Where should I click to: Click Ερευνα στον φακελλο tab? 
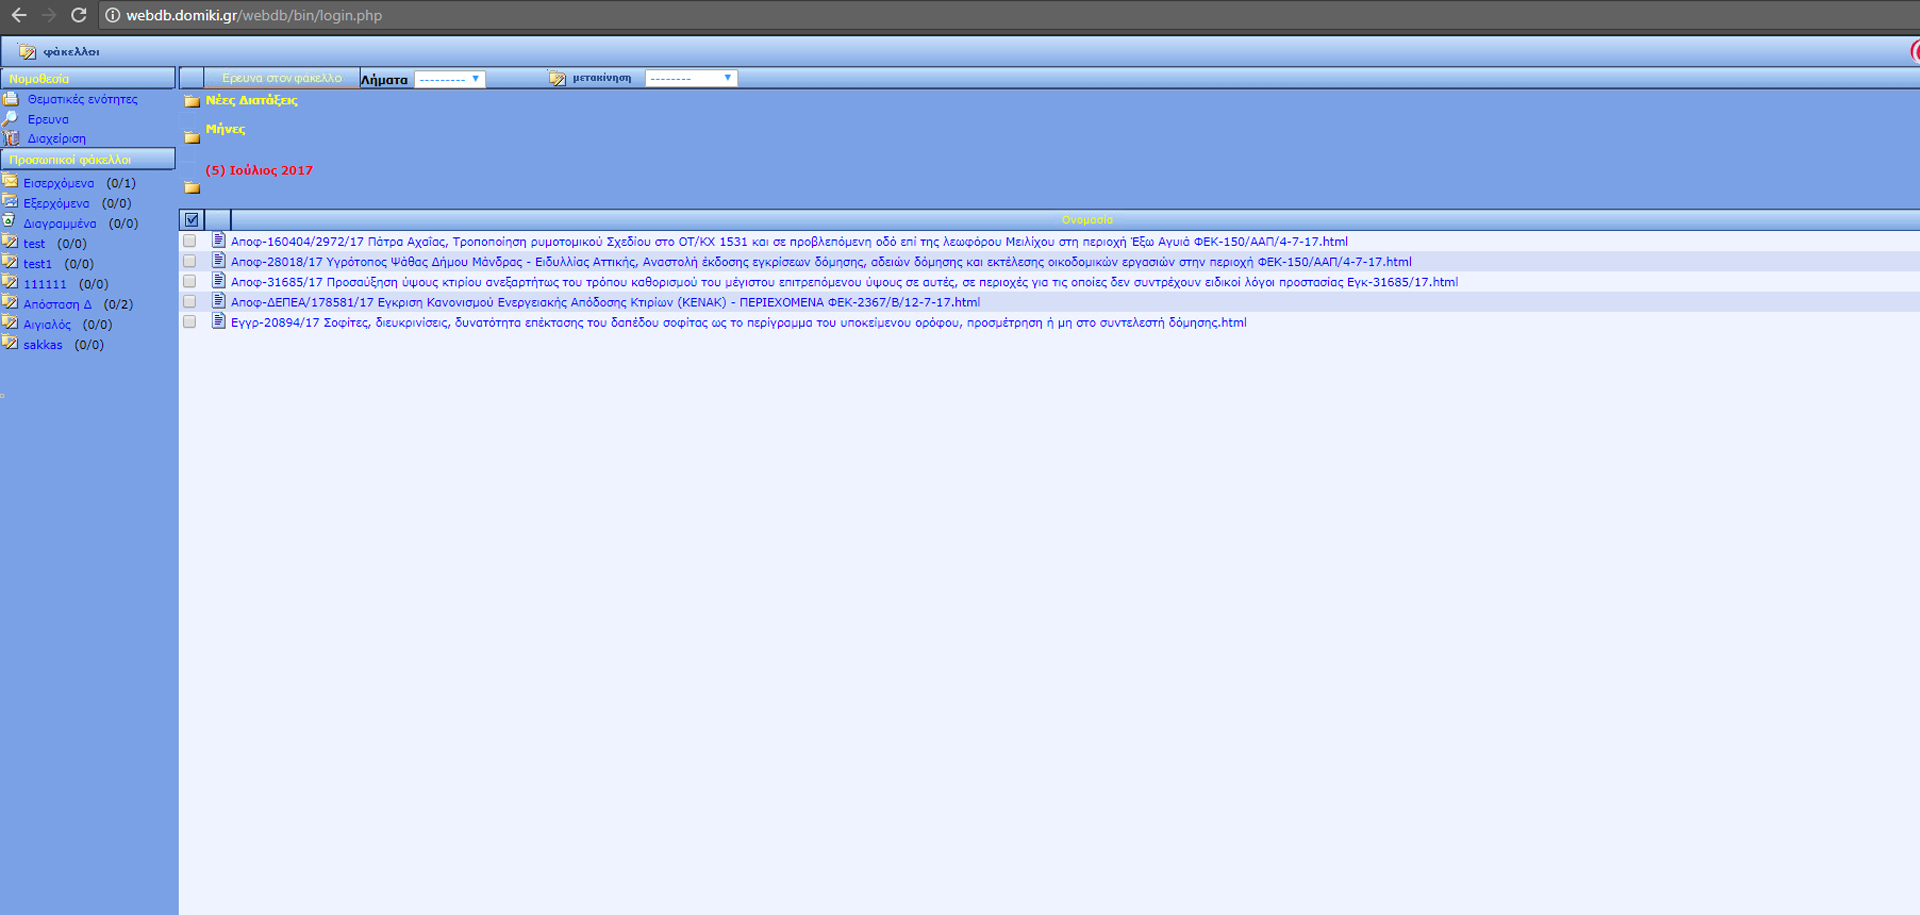(282, 78)
